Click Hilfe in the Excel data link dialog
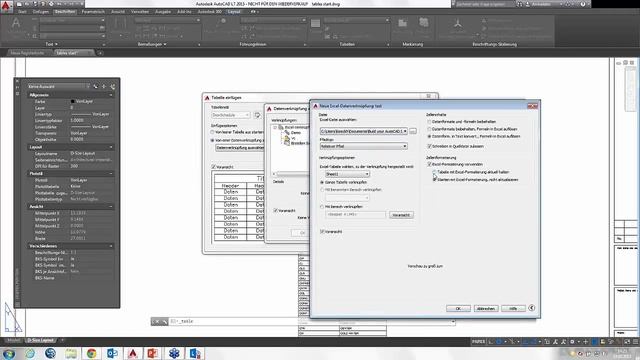The width and height of the screenshot is (640, 360). 513,309
